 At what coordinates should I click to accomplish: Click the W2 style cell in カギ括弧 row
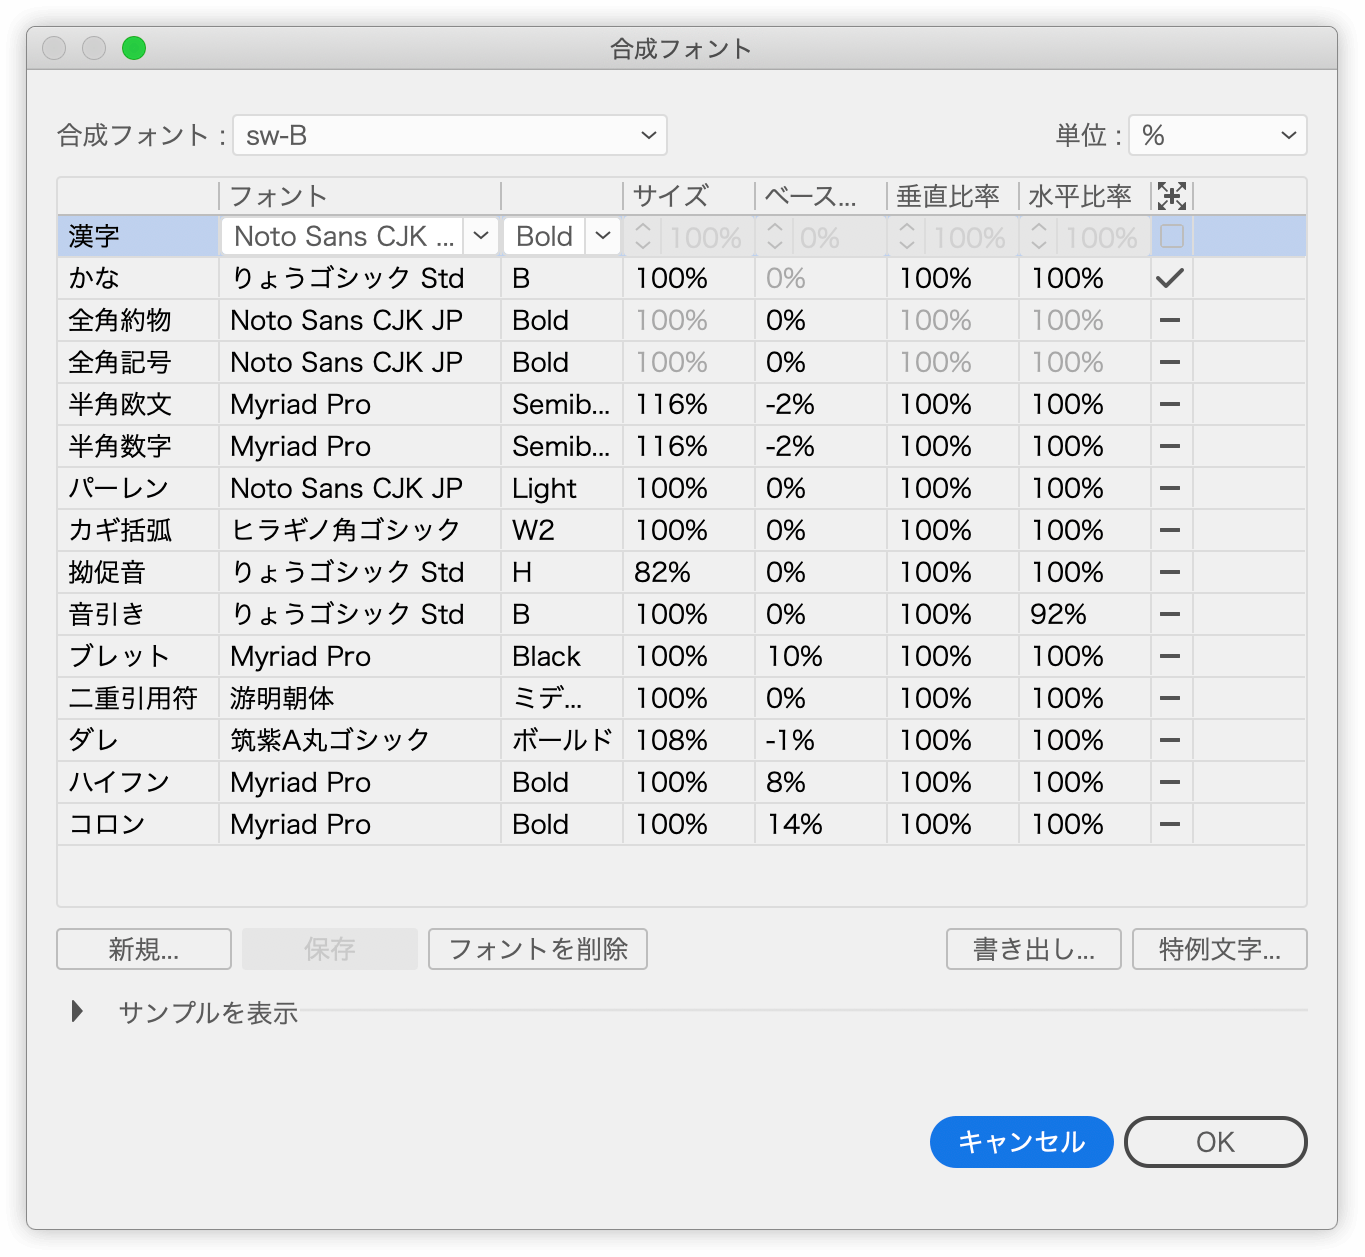(533, 530)
